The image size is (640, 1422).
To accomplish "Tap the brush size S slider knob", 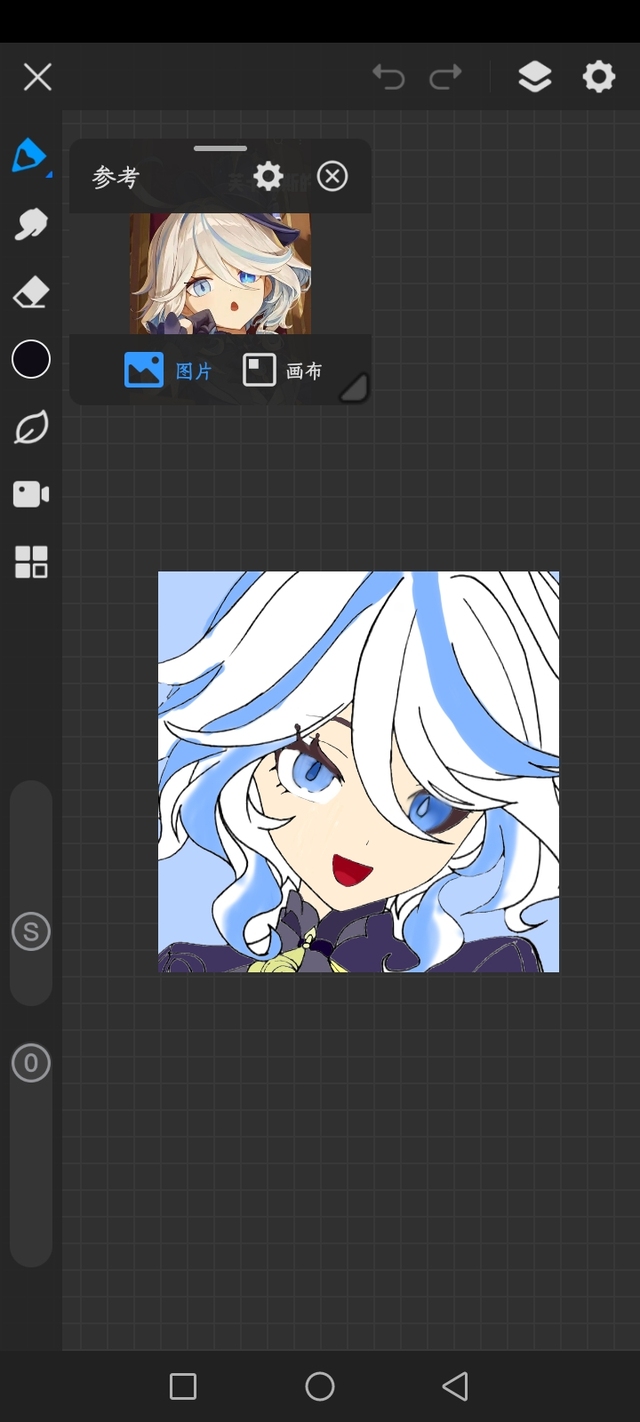I will tap(31, 932).
